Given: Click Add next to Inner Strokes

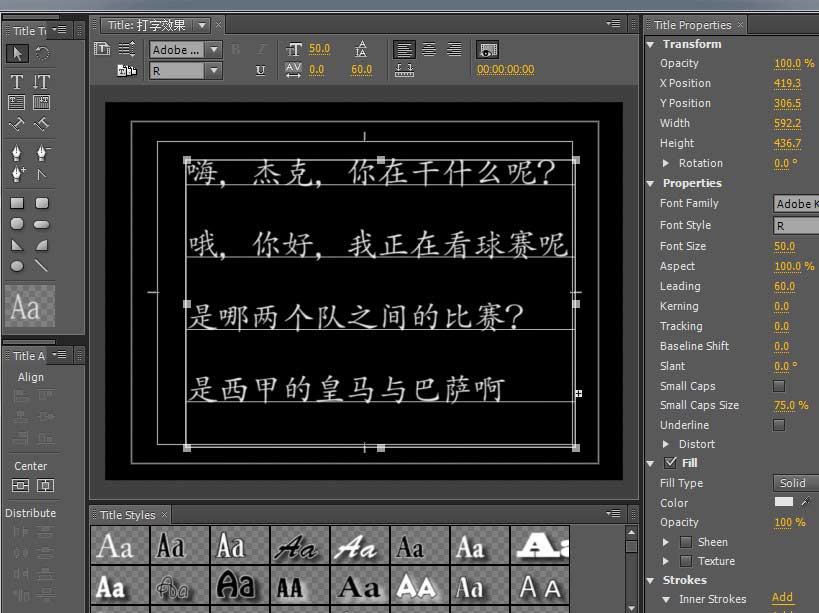Looking at the screenshot, I should (x=783, y=597).
